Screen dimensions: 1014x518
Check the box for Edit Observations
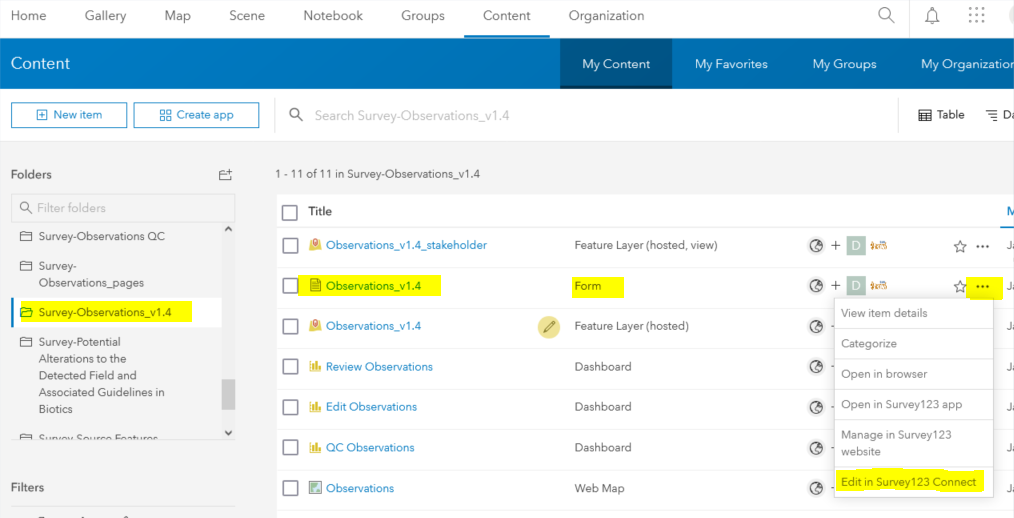pos(290,407)
